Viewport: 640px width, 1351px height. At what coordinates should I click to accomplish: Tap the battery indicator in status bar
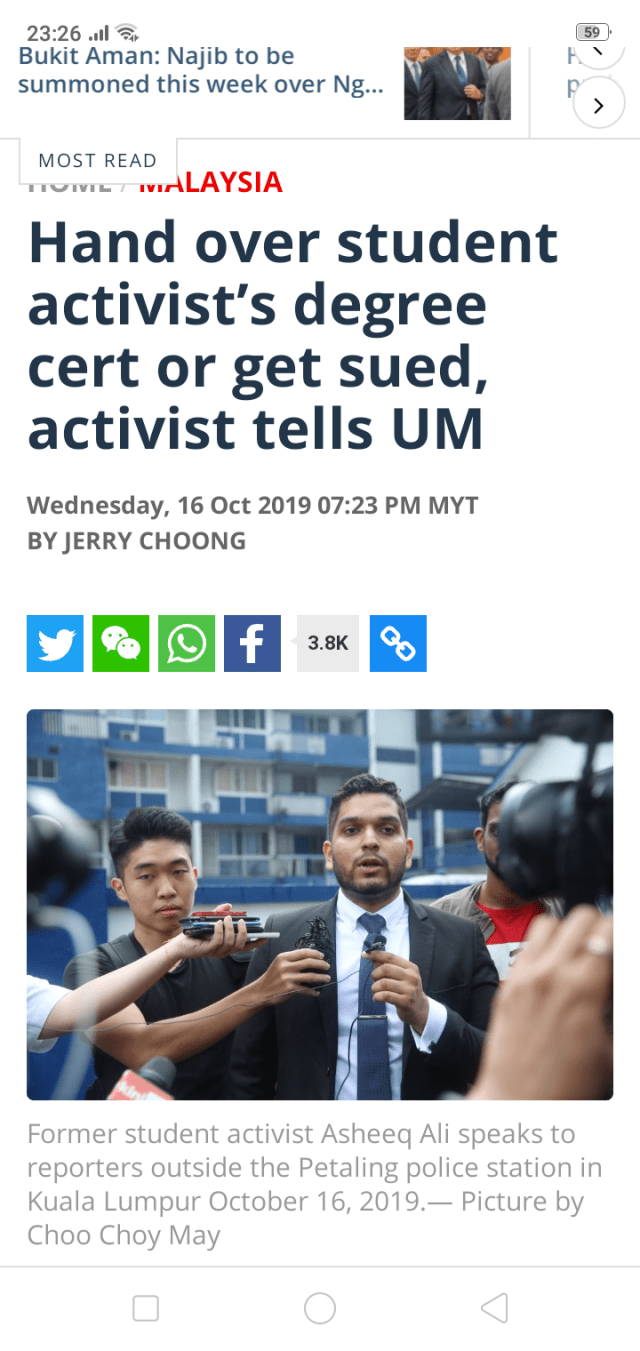(x=593, y=32)
